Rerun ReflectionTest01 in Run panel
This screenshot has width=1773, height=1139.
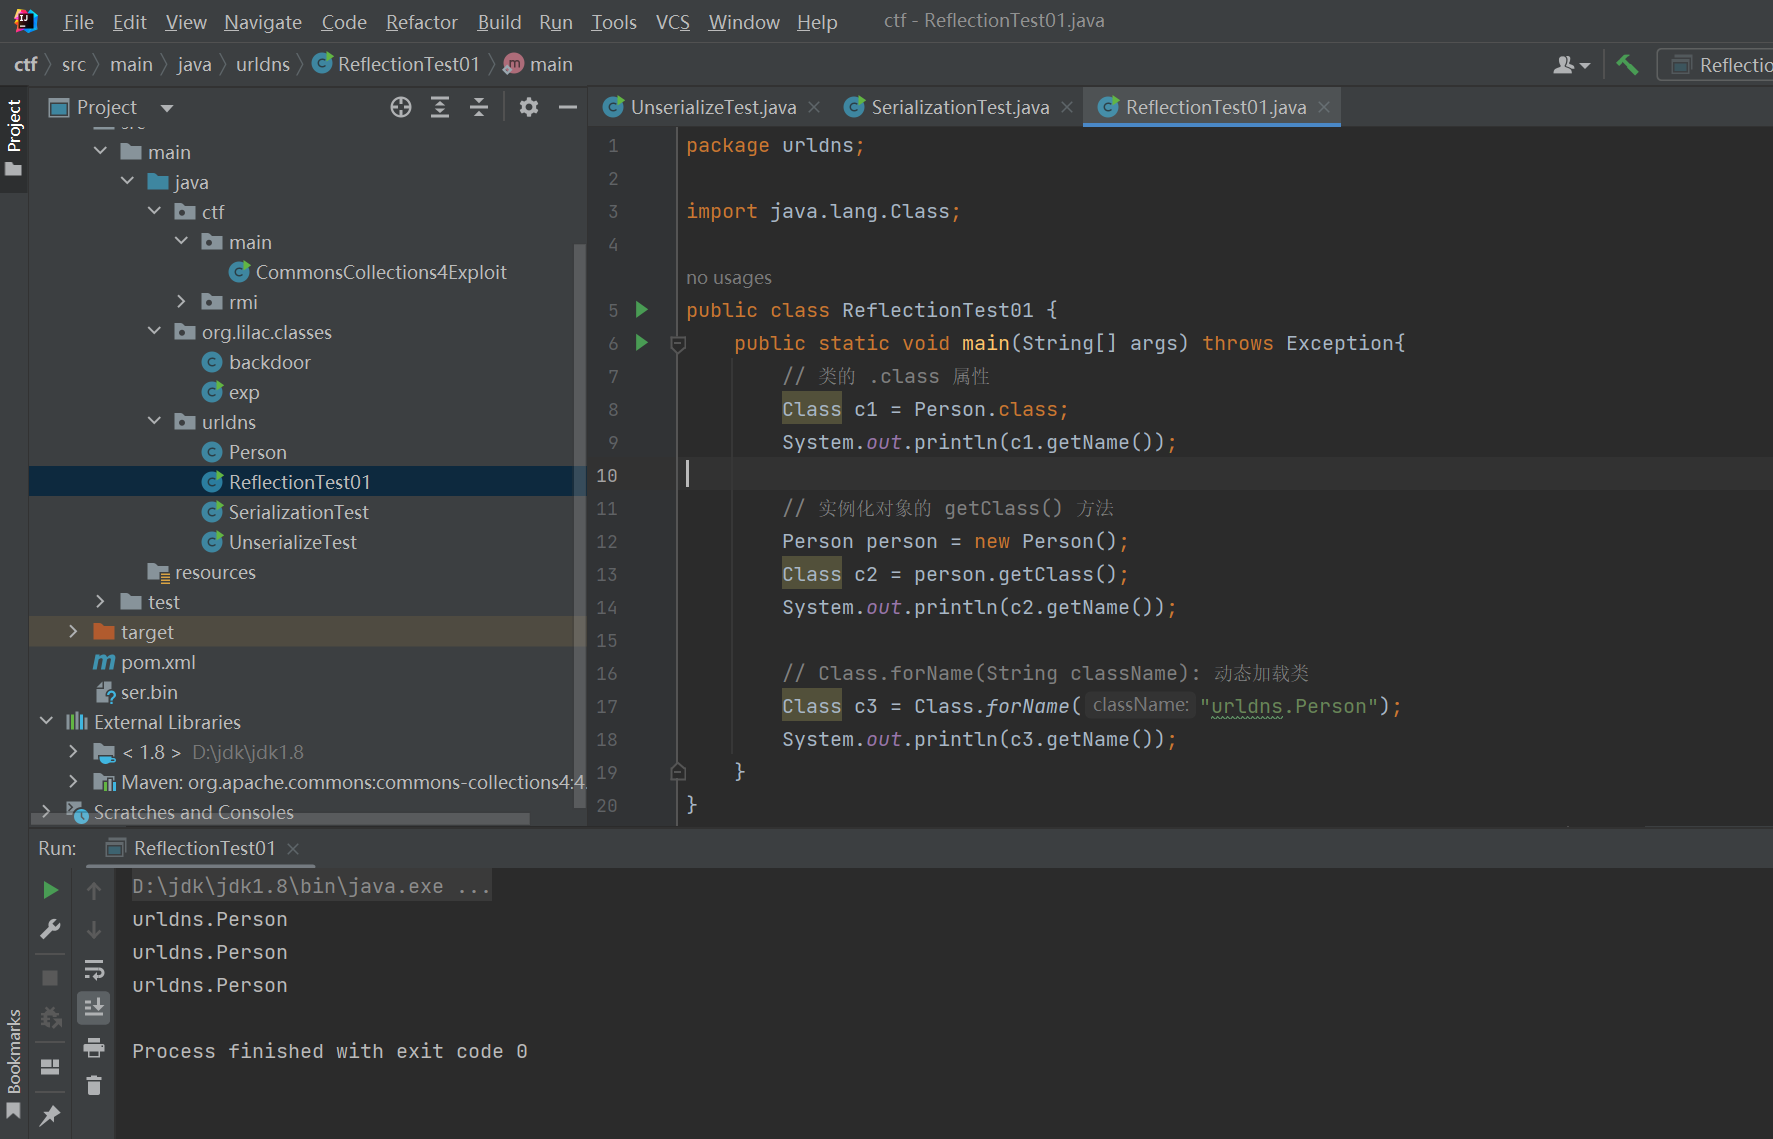(x=50, y=890)
